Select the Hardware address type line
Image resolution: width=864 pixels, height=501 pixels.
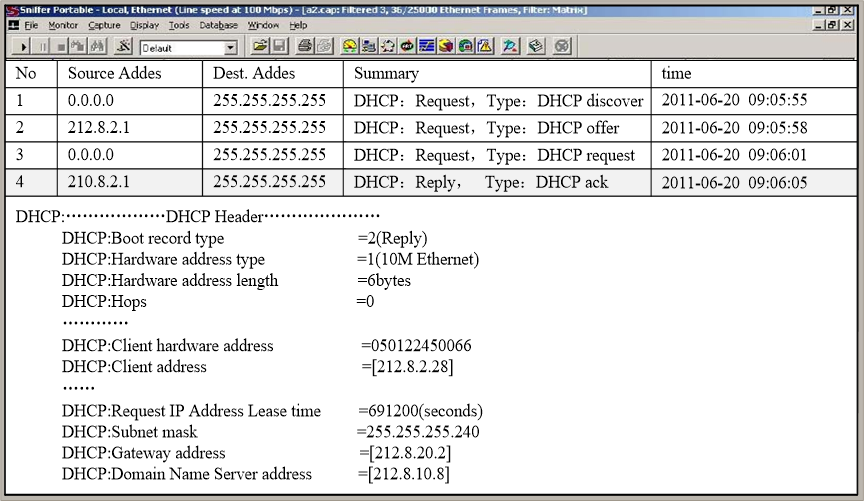pos(270,259)
